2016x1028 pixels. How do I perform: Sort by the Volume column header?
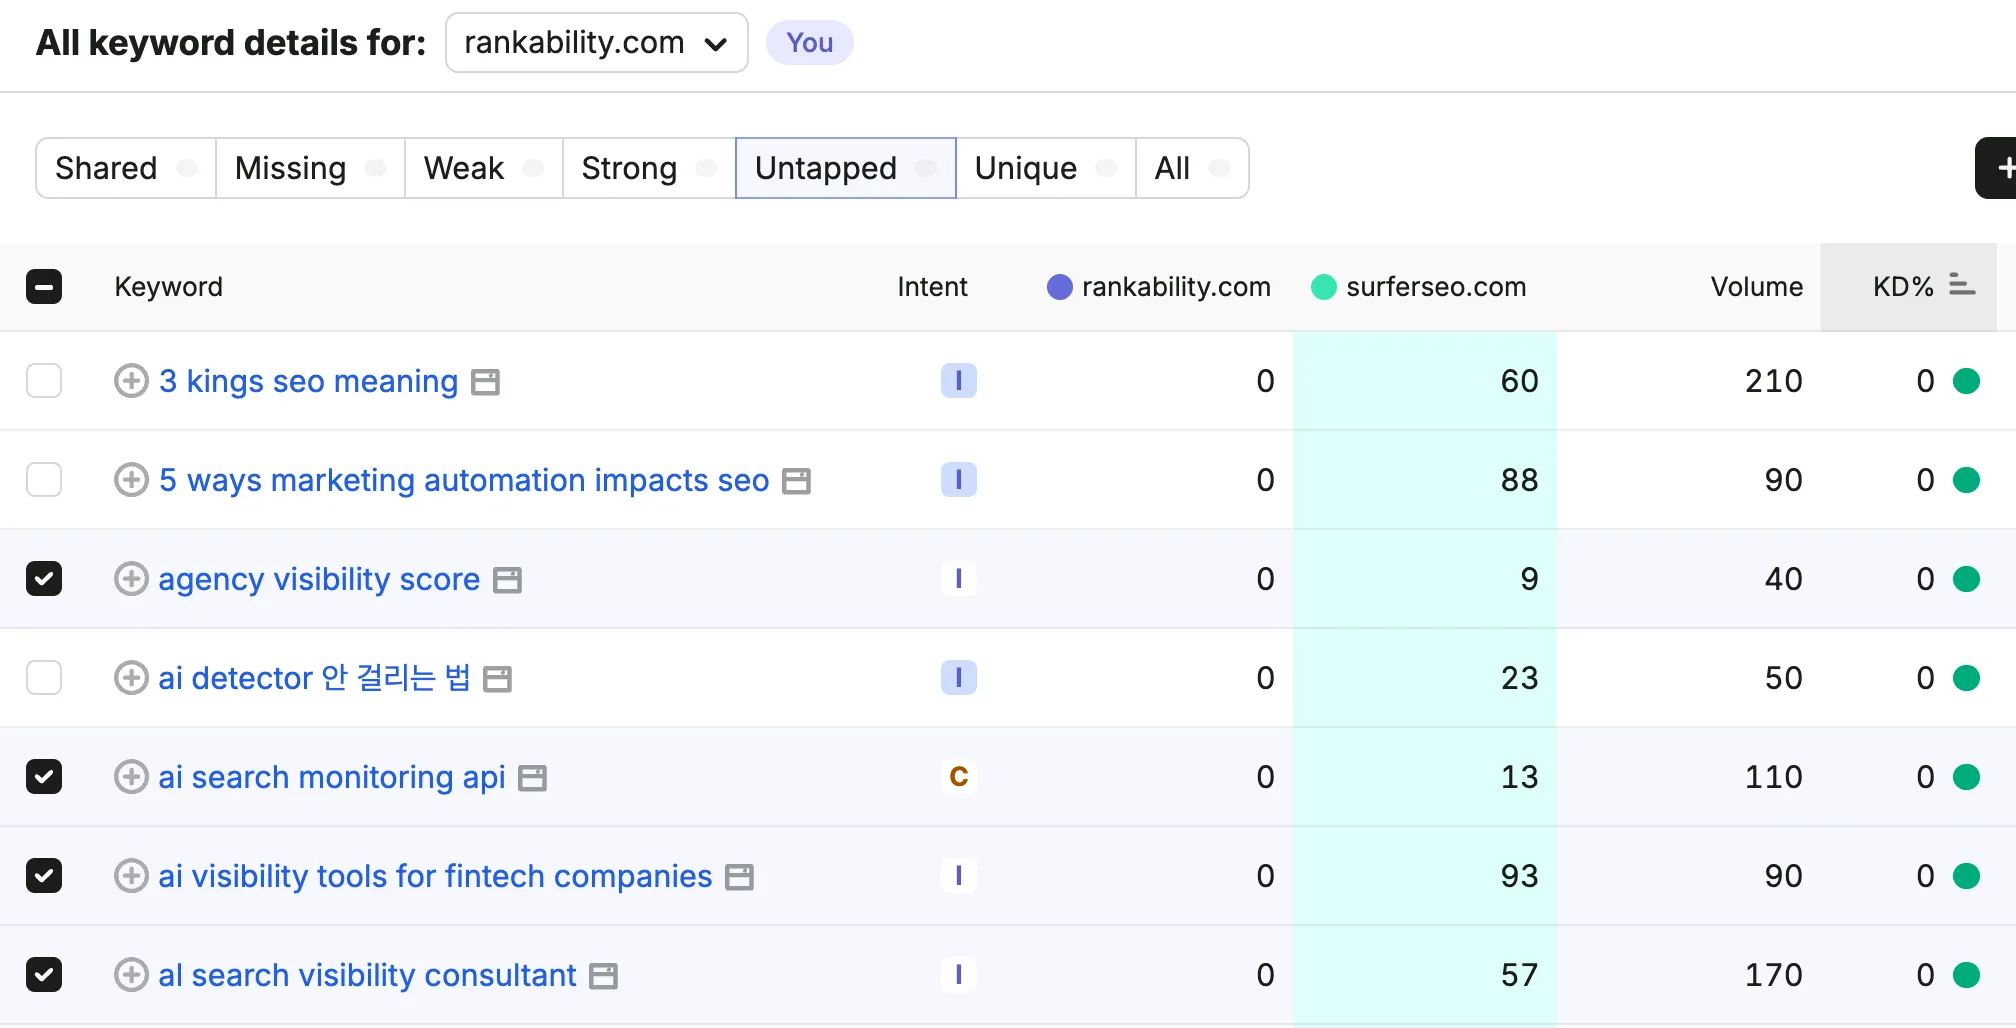tap(1756, 287)
